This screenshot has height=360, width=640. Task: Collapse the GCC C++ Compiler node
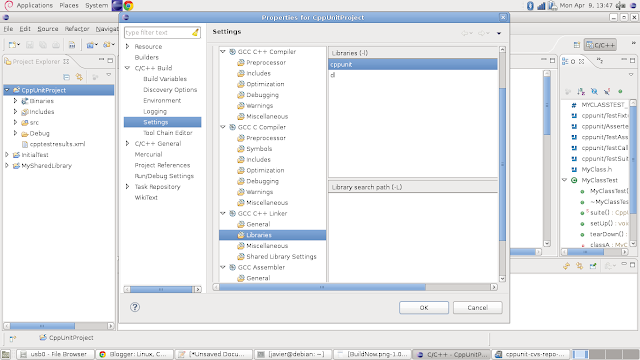[223, 52]
